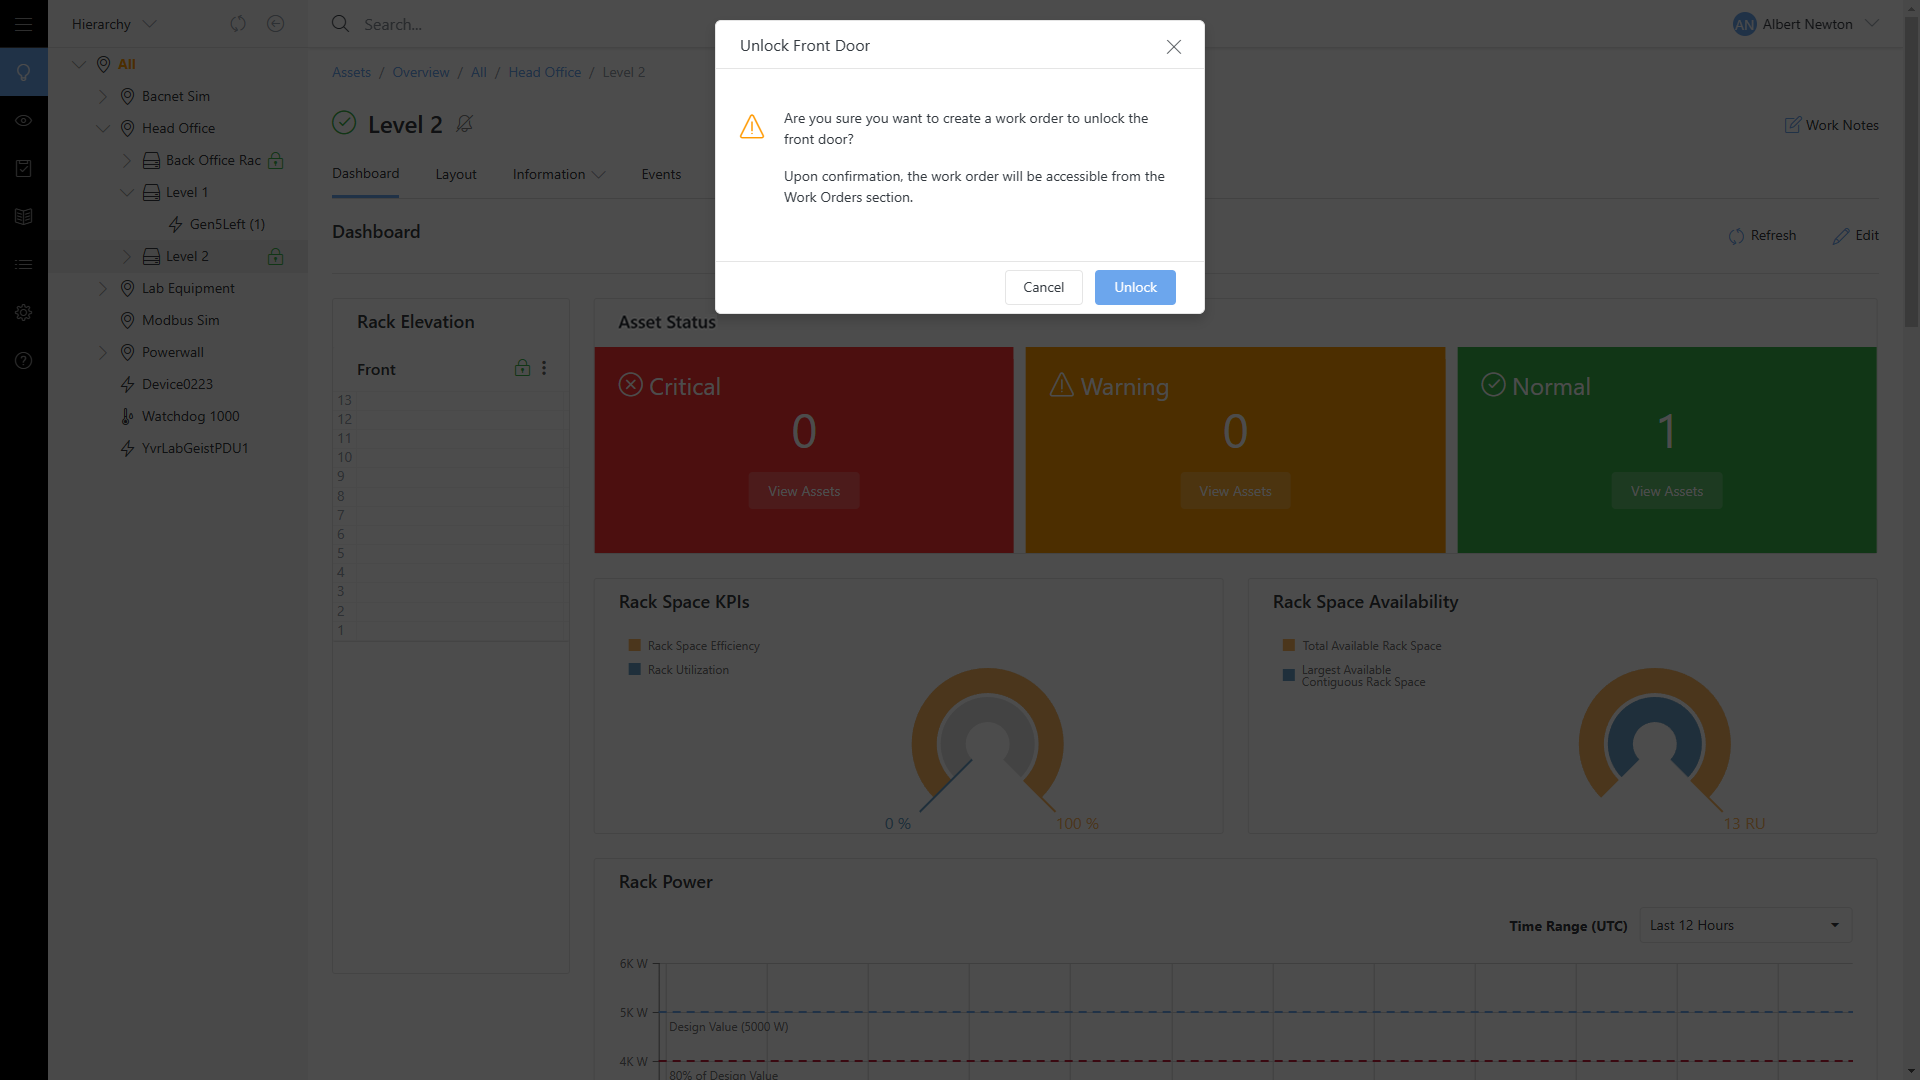Click the green lock on Level 2 tree row
This screenshot has width=1920, height=1080.
point(276,256)
